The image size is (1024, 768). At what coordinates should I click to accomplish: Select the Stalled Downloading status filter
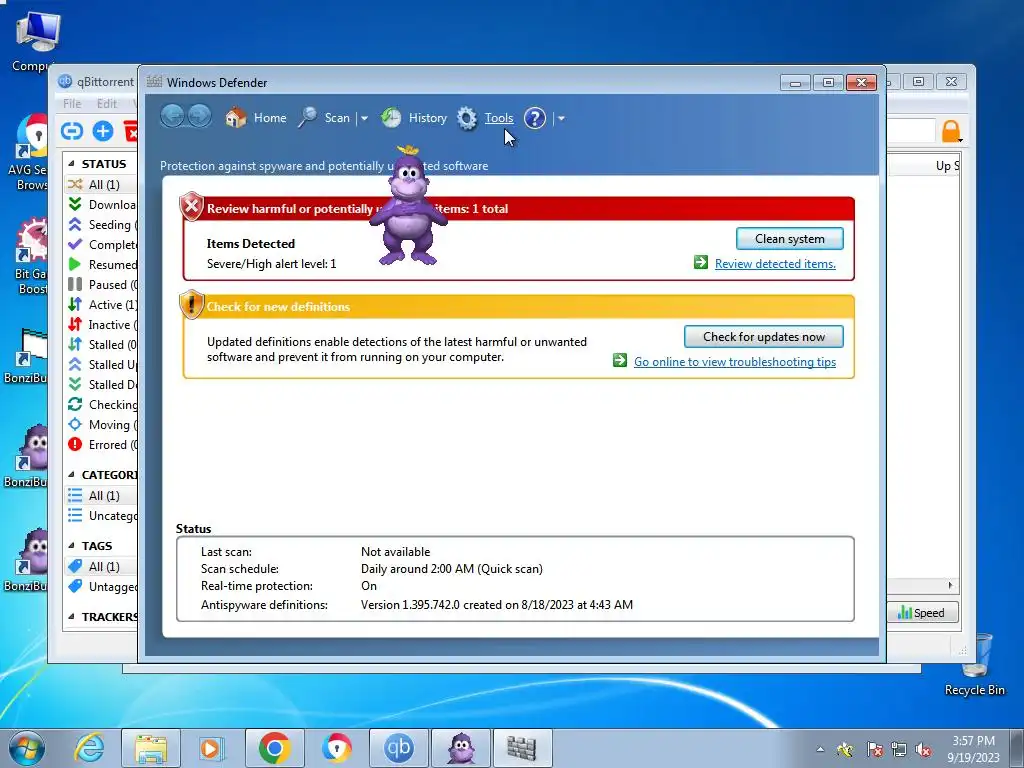[x=101, y=385]
